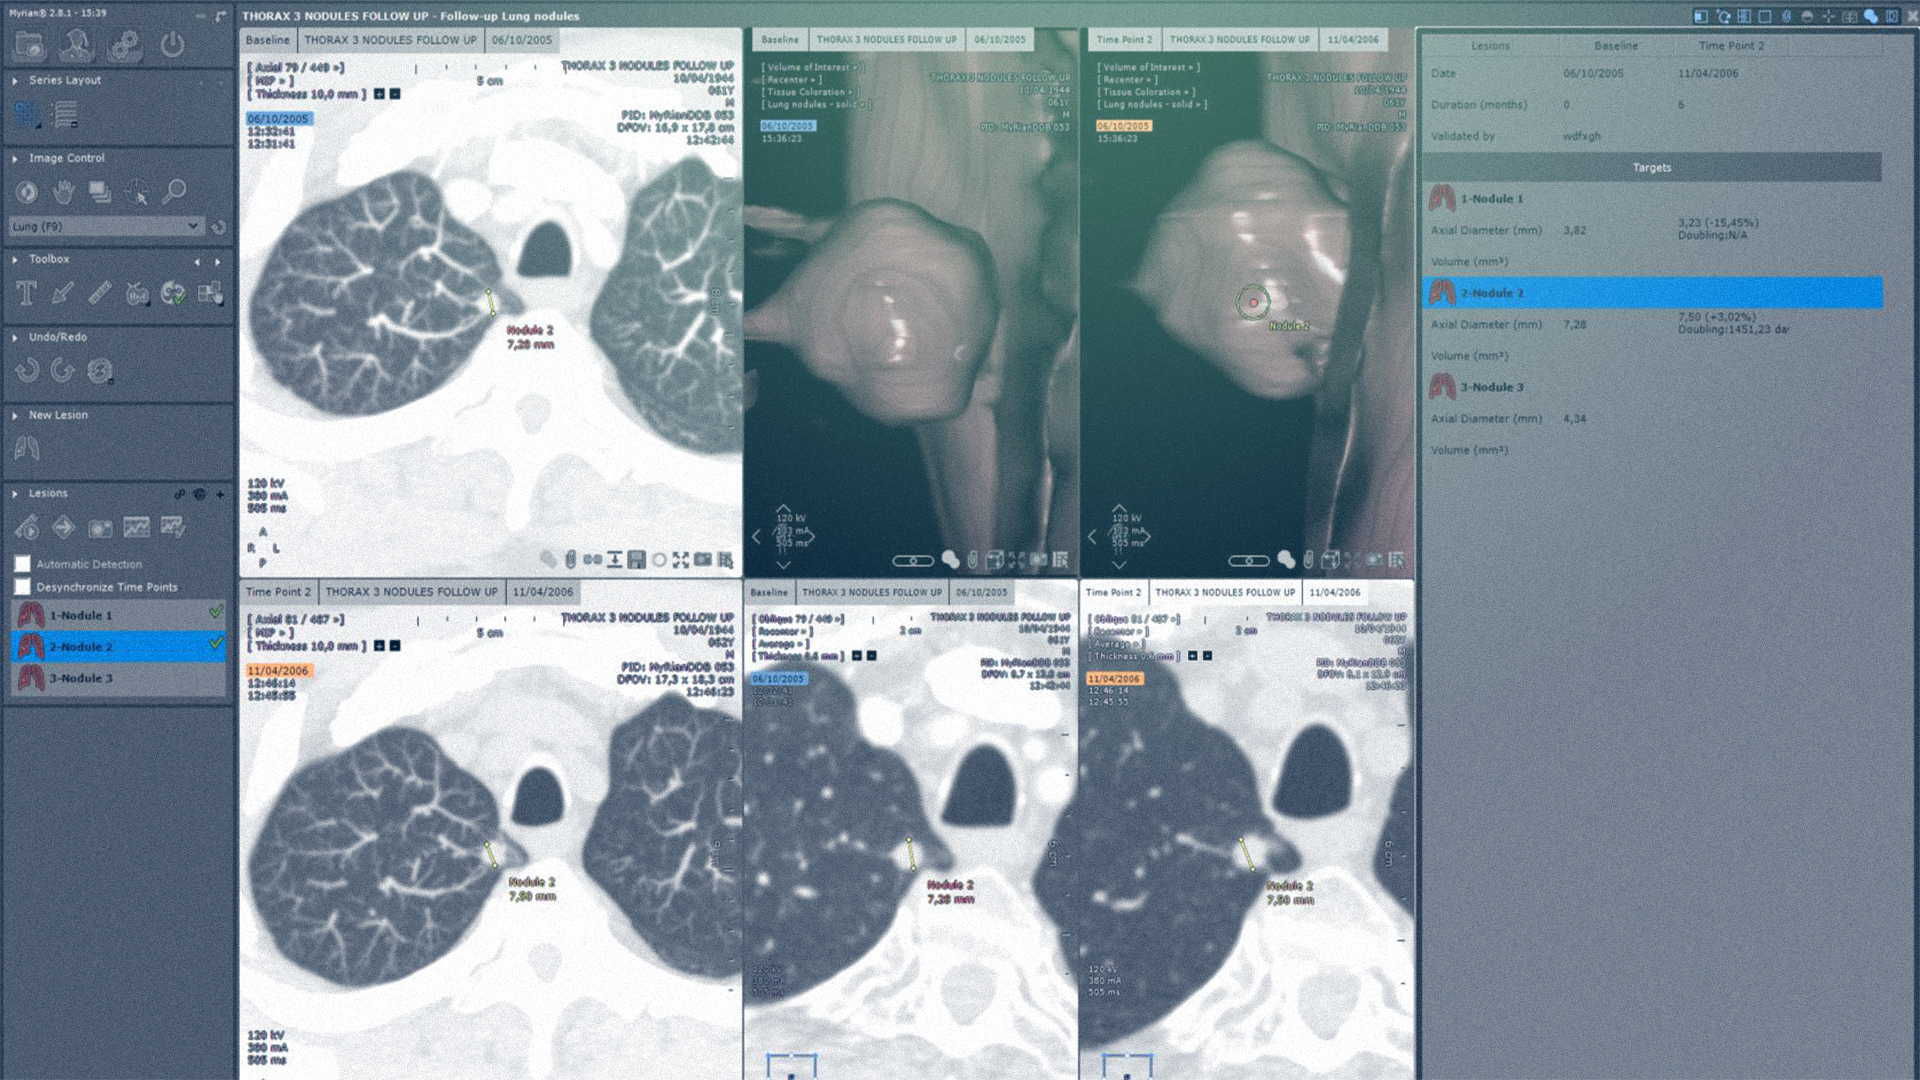
Task: Click the Undo icon in the Undo/Redo panel
Action: click(27, 370)
